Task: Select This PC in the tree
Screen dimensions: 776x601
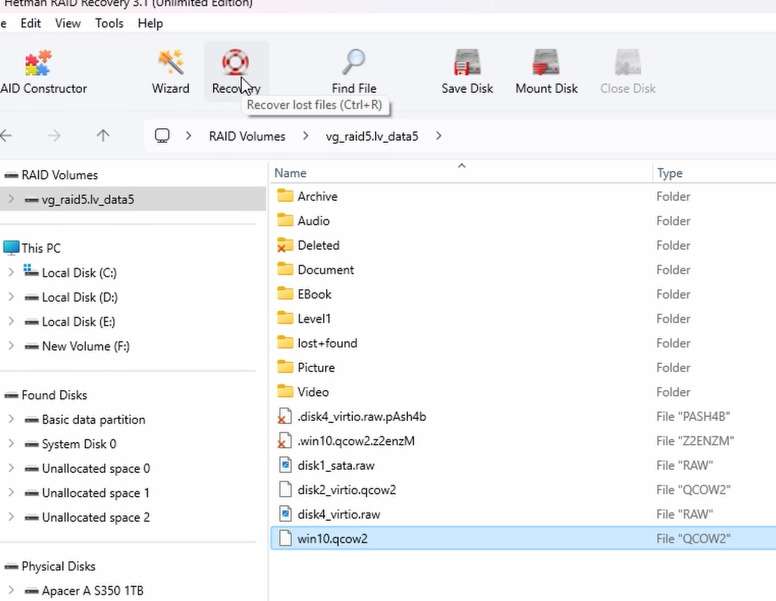Action: tap(41, 248)
